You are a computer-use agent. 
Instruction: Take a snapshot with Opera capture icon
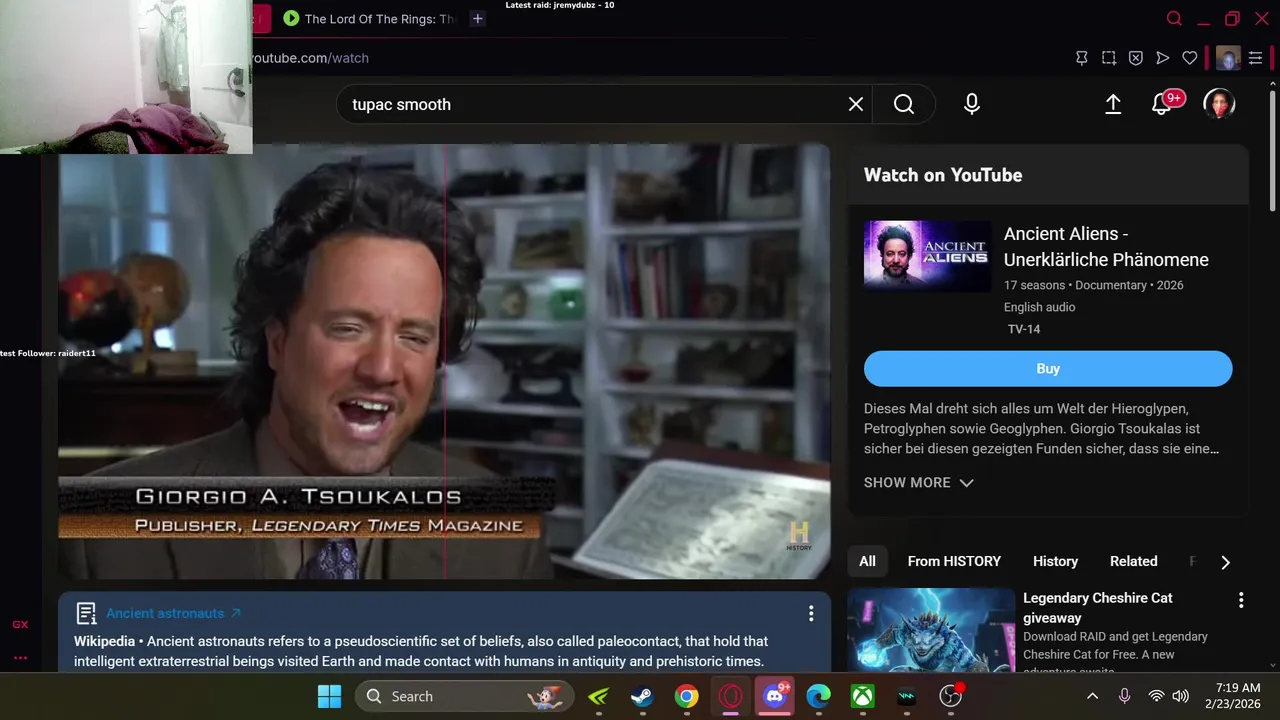point(1108,58)
